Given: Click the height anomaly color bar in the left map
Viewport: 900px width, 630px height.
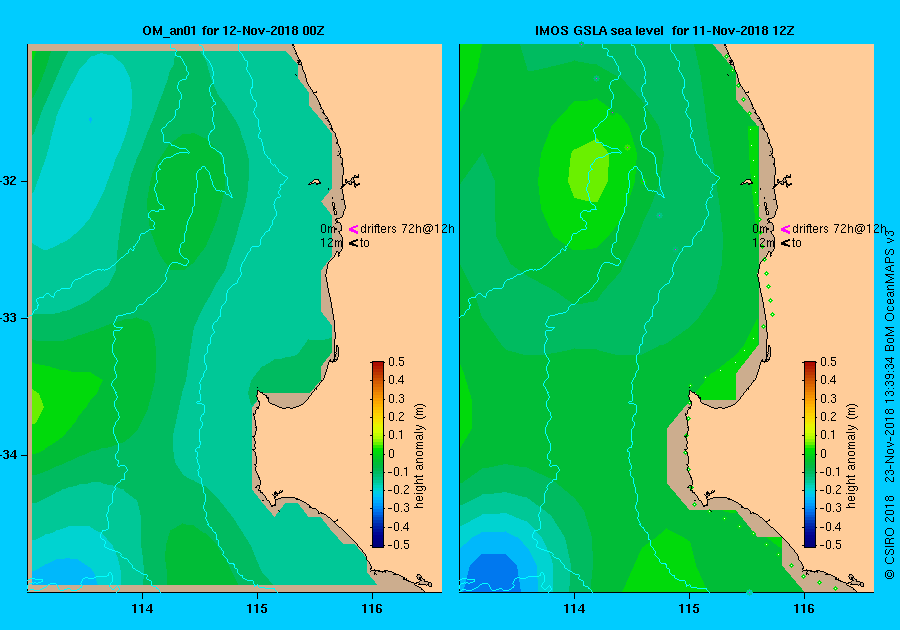Looking at the screenshot, I should click(378, 454).
